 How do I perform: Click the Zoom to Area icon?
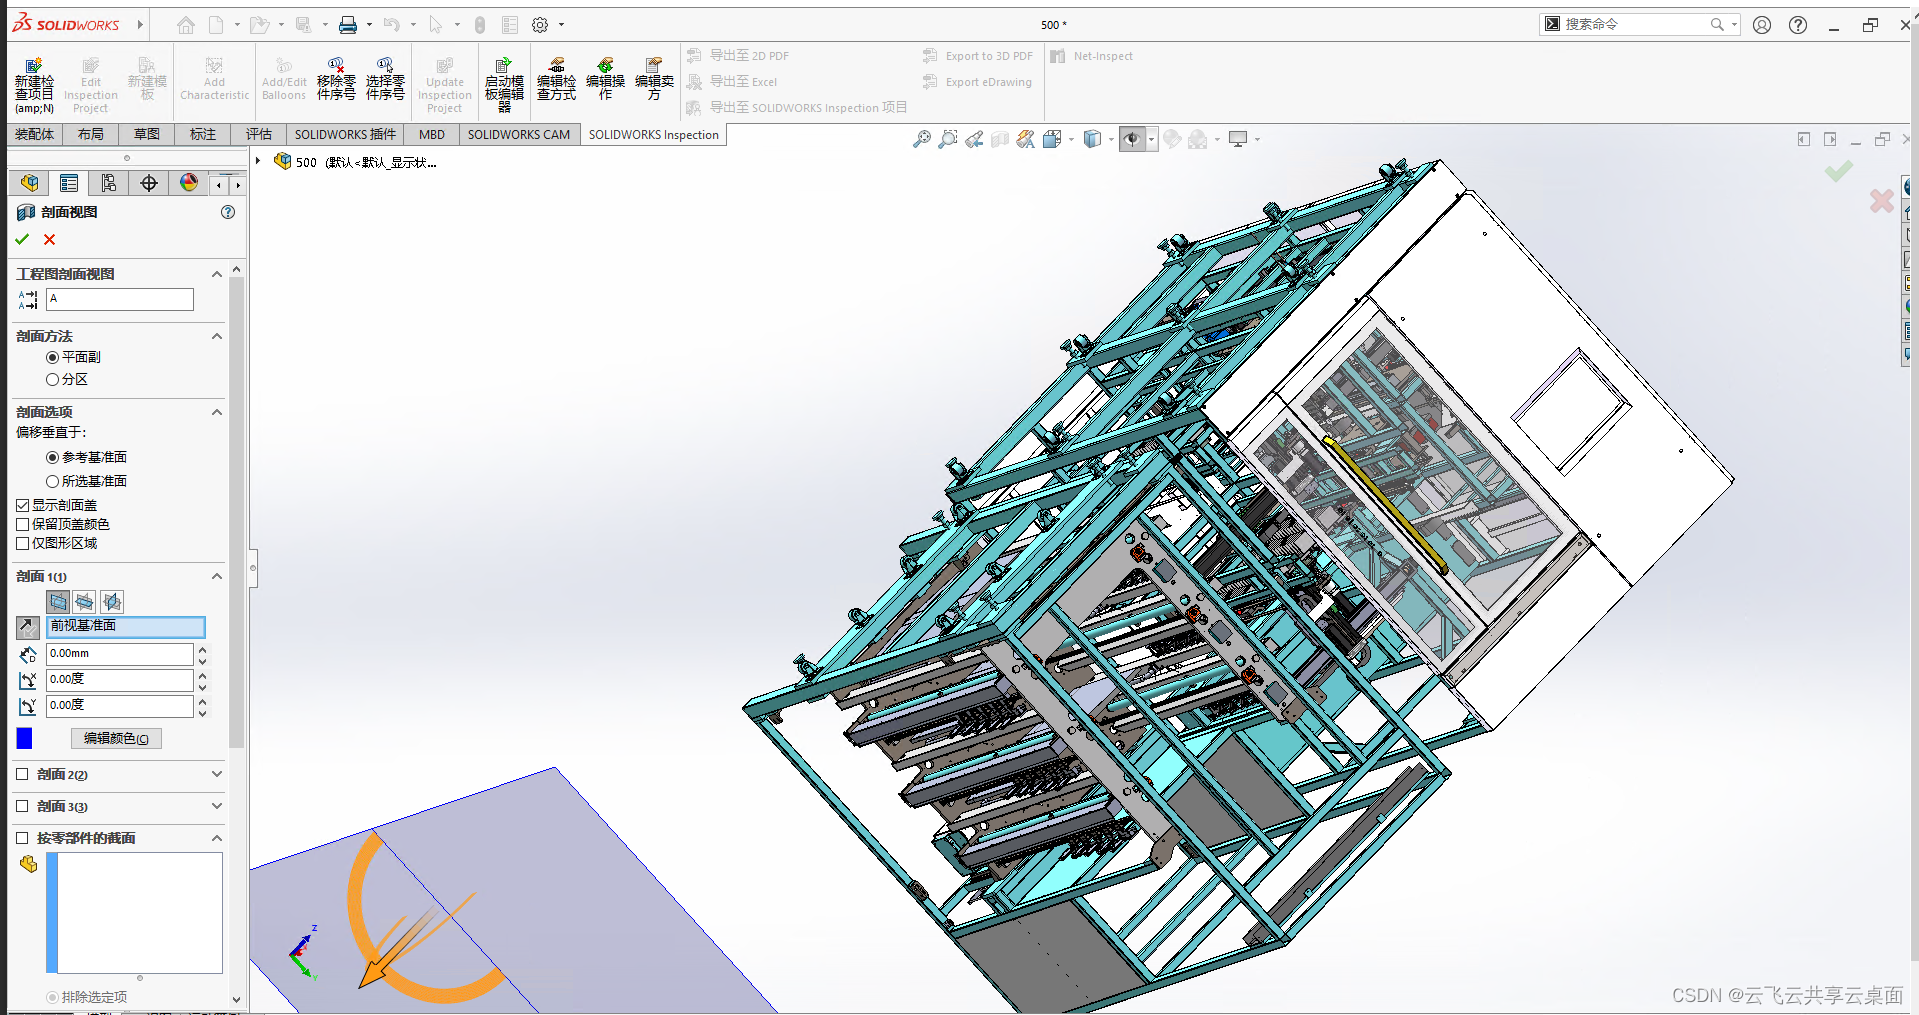point(948,139)
